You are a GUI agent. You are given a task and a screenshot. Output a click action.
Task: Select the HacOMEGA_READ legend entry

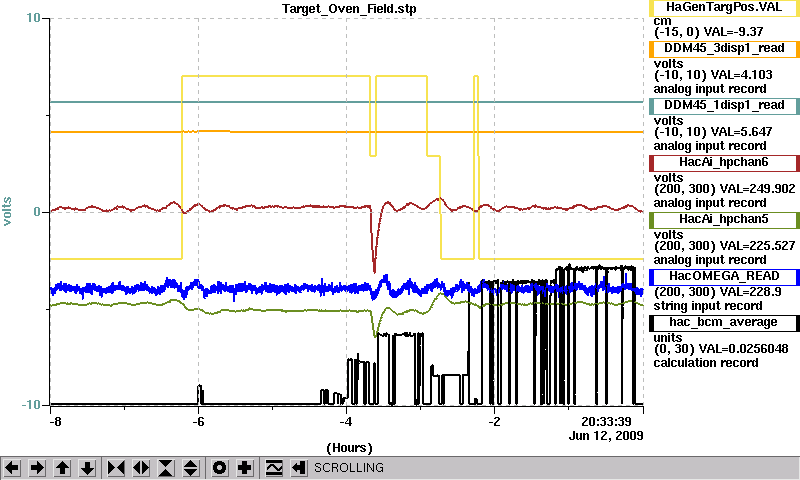coord(724,276)
